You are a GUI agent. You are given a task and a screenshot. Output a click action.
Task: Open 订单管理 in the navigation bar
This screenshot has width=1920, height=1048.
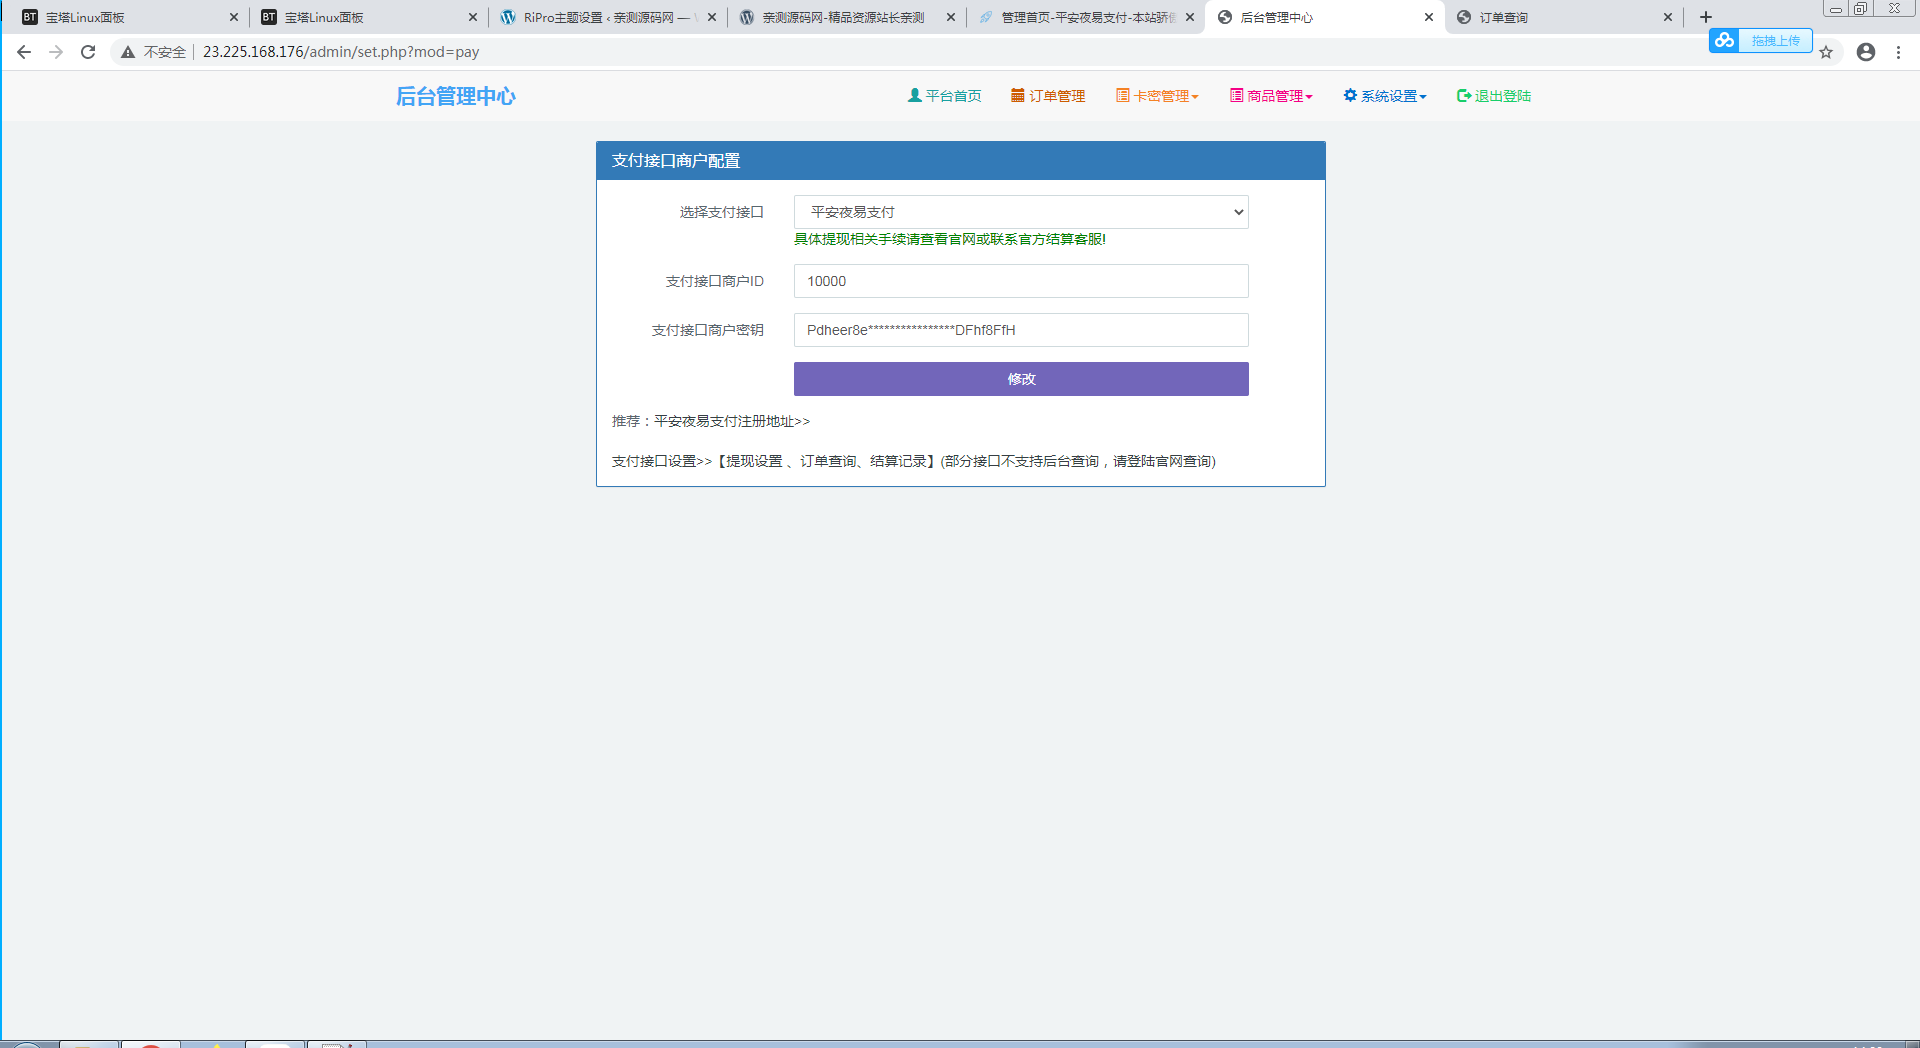pos(1048,96)
